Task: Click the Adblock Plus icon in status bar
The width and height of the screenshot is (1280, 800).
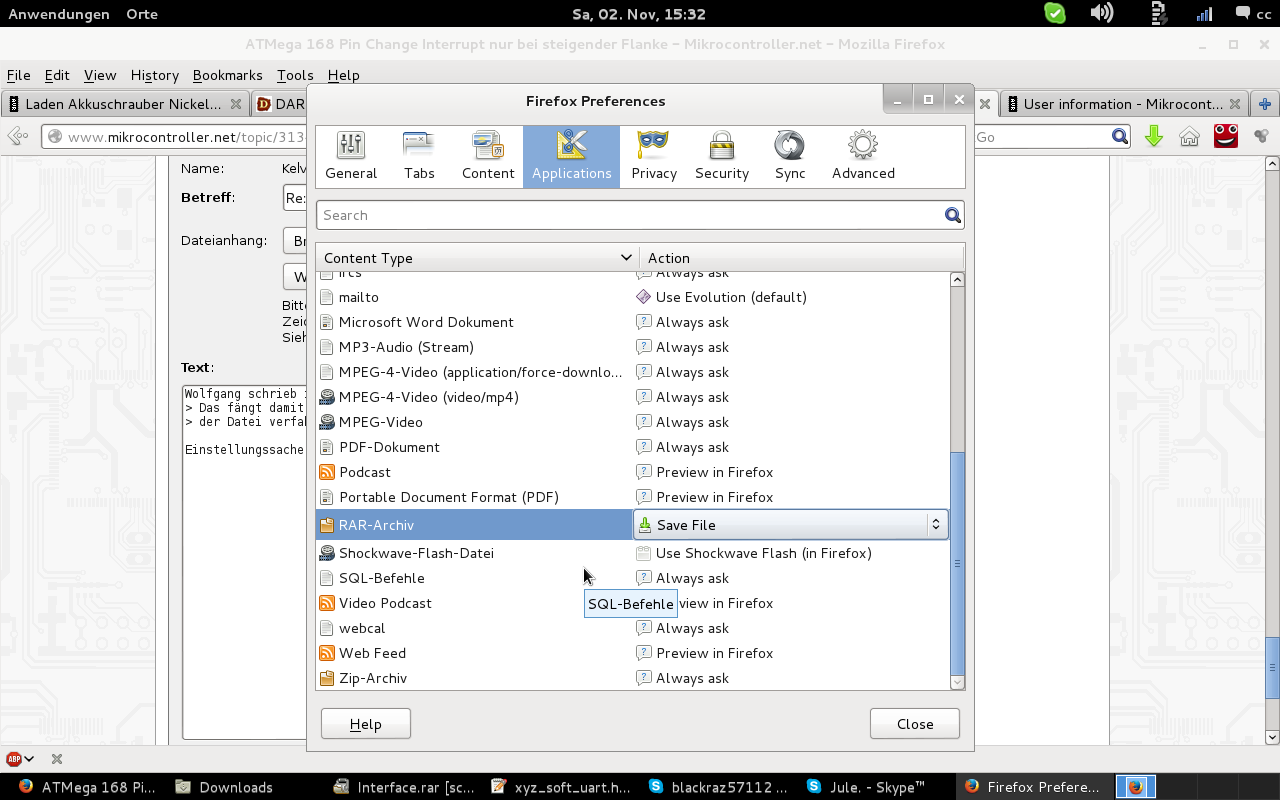Action: pyautogui.click(x=14, y=759)
